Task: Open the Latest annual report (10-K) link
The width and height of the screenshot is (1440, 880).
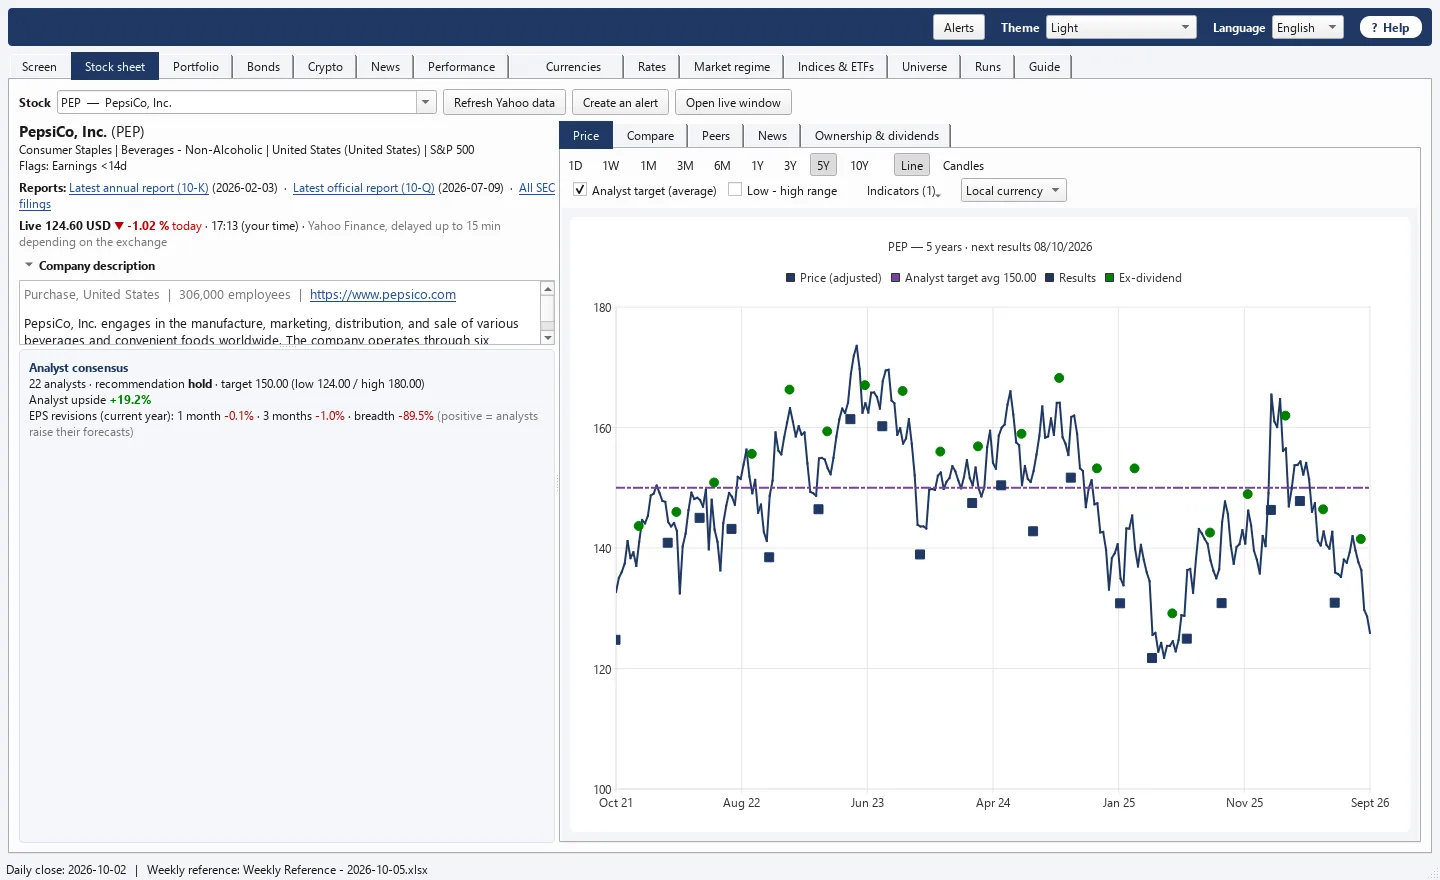Action: point(139,188)
